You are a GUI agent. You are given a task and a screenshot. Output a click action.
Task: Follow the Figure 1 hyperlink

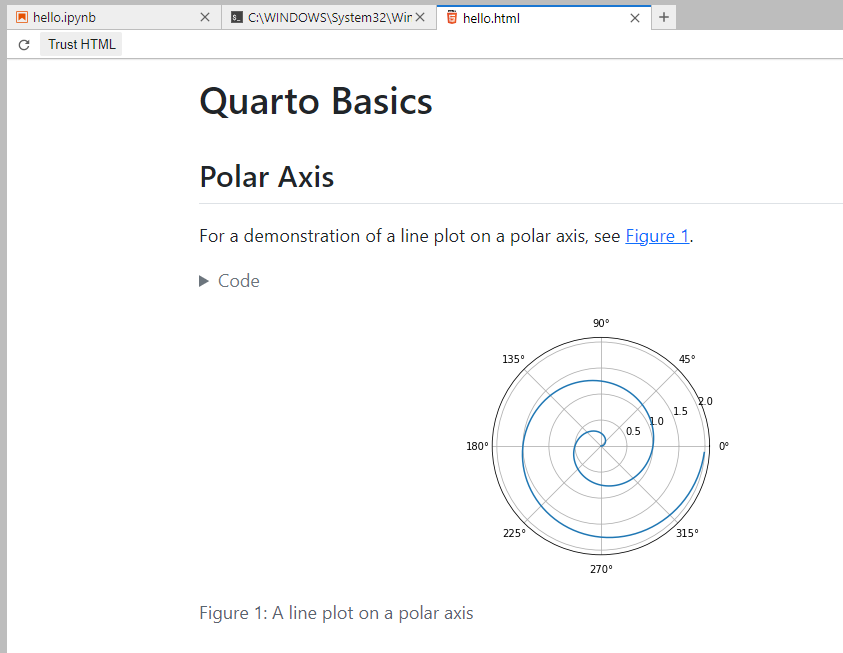tap(656, 236)
